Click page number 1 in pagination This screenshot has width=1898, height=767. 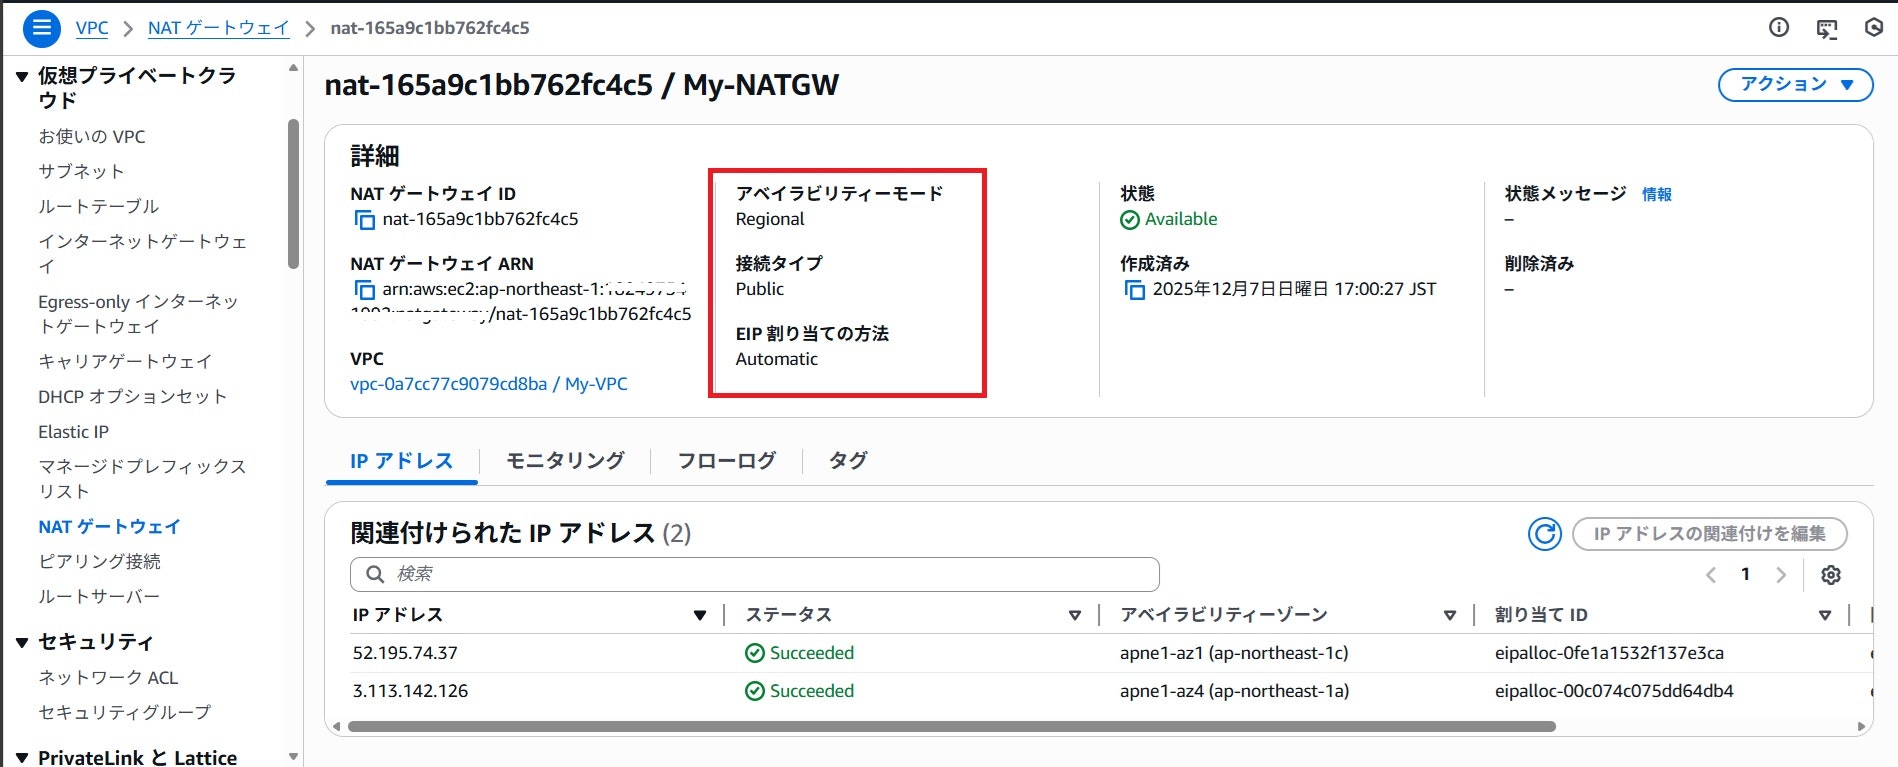[1746, 575]
